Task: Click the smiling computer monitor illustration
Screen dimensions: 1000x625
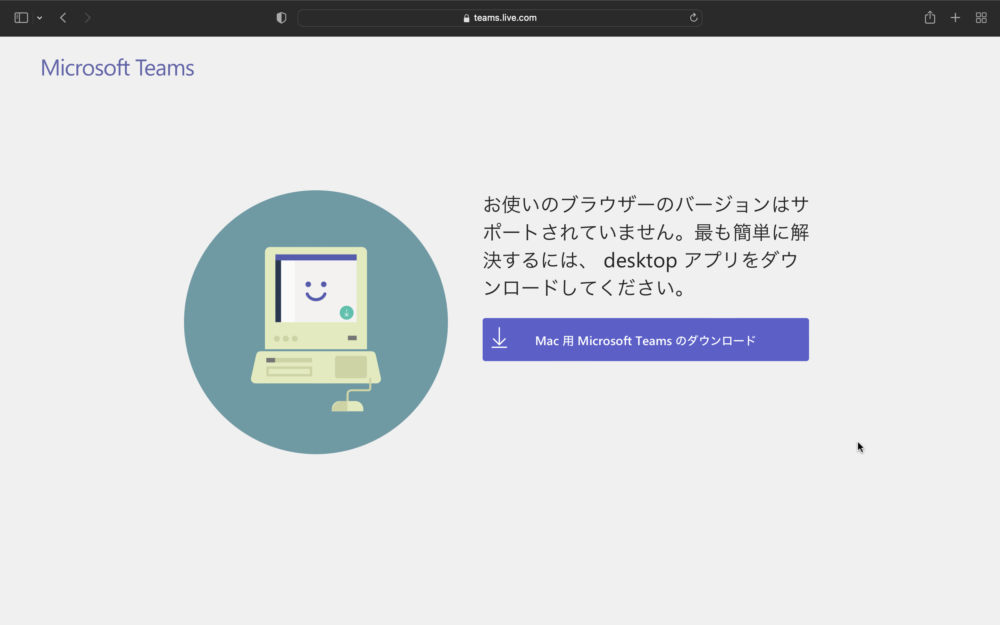Action: click(x=314, y=290)
